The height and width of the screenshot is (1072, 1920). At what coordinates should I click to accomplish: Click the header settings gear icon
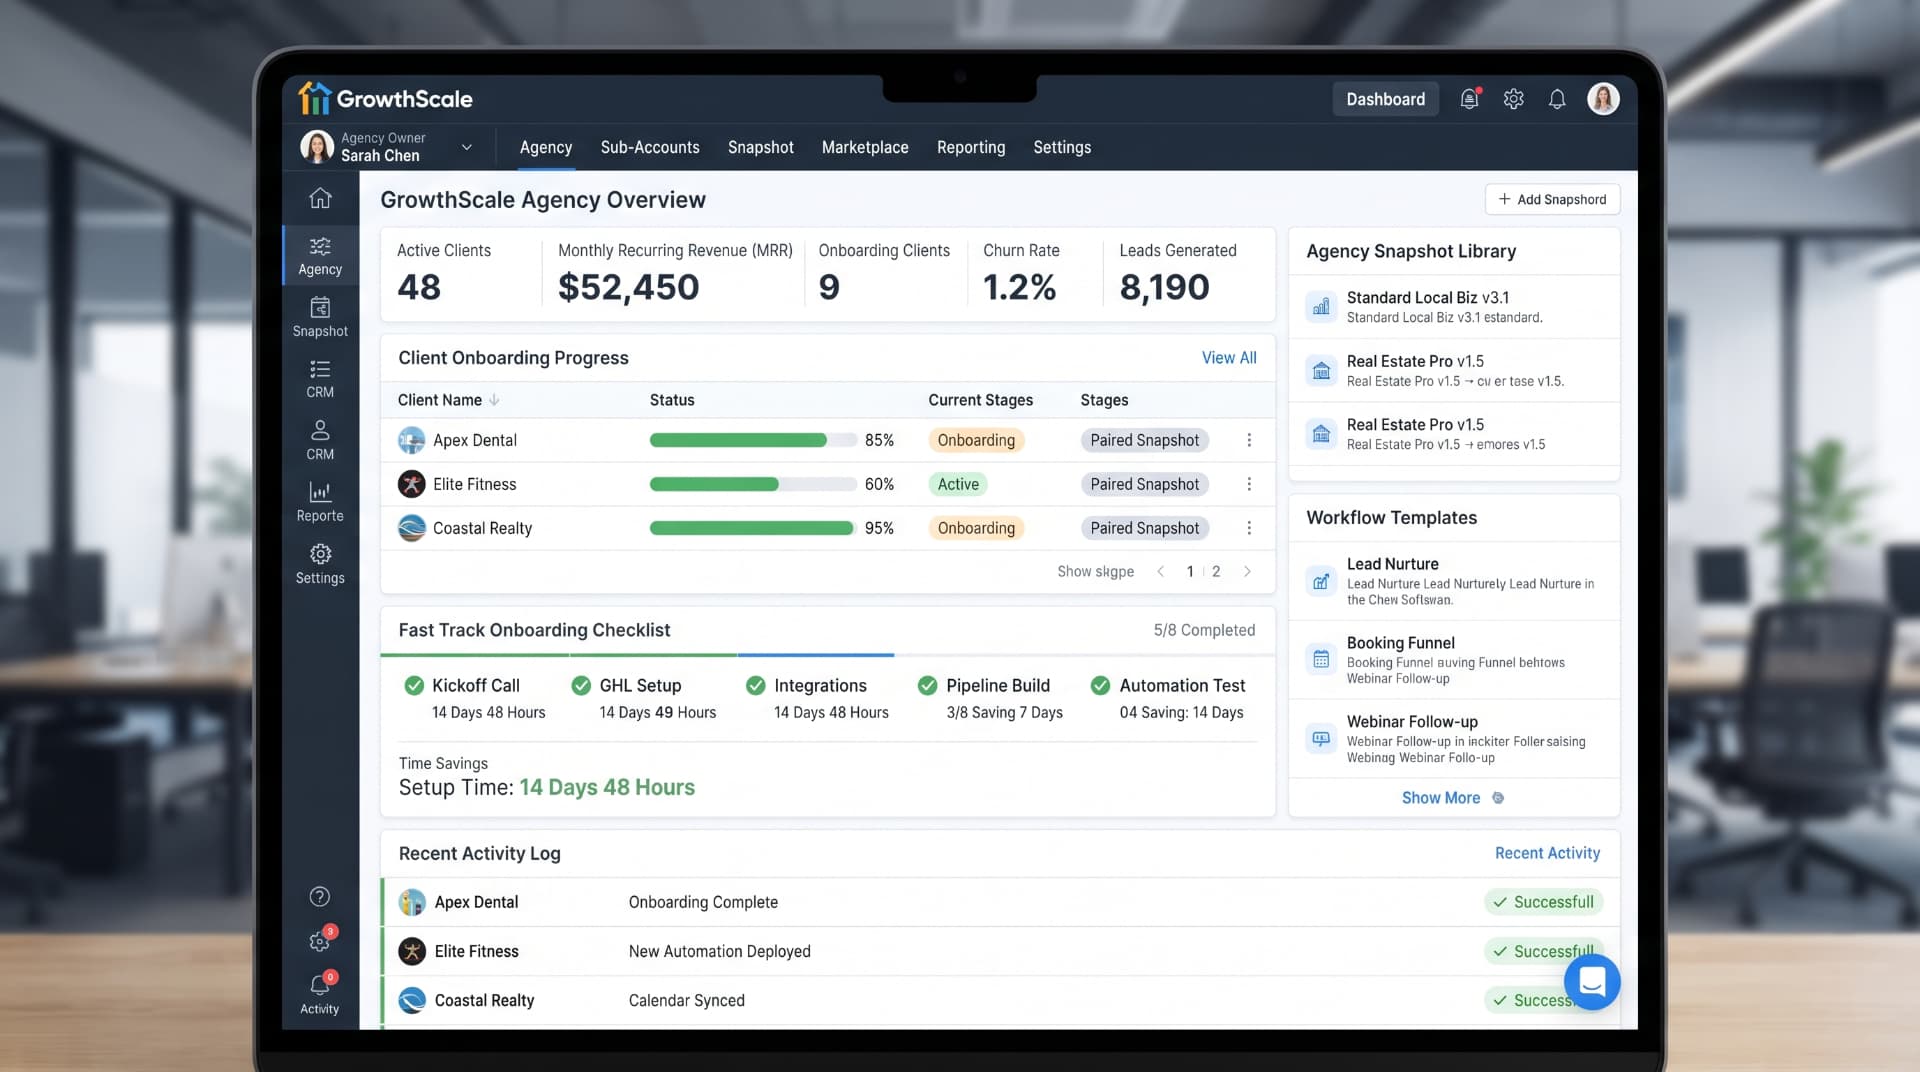click(x=1513, y=99)
